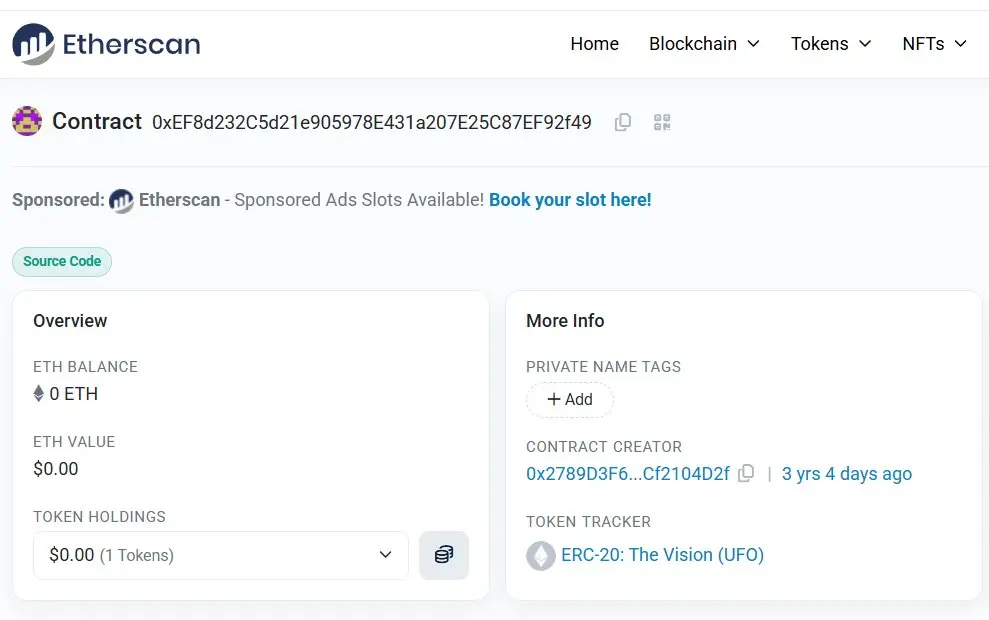Click the sponsored Etherscan logo icon
This screenshot has height=620, width=989.
(x=121, y=200)
